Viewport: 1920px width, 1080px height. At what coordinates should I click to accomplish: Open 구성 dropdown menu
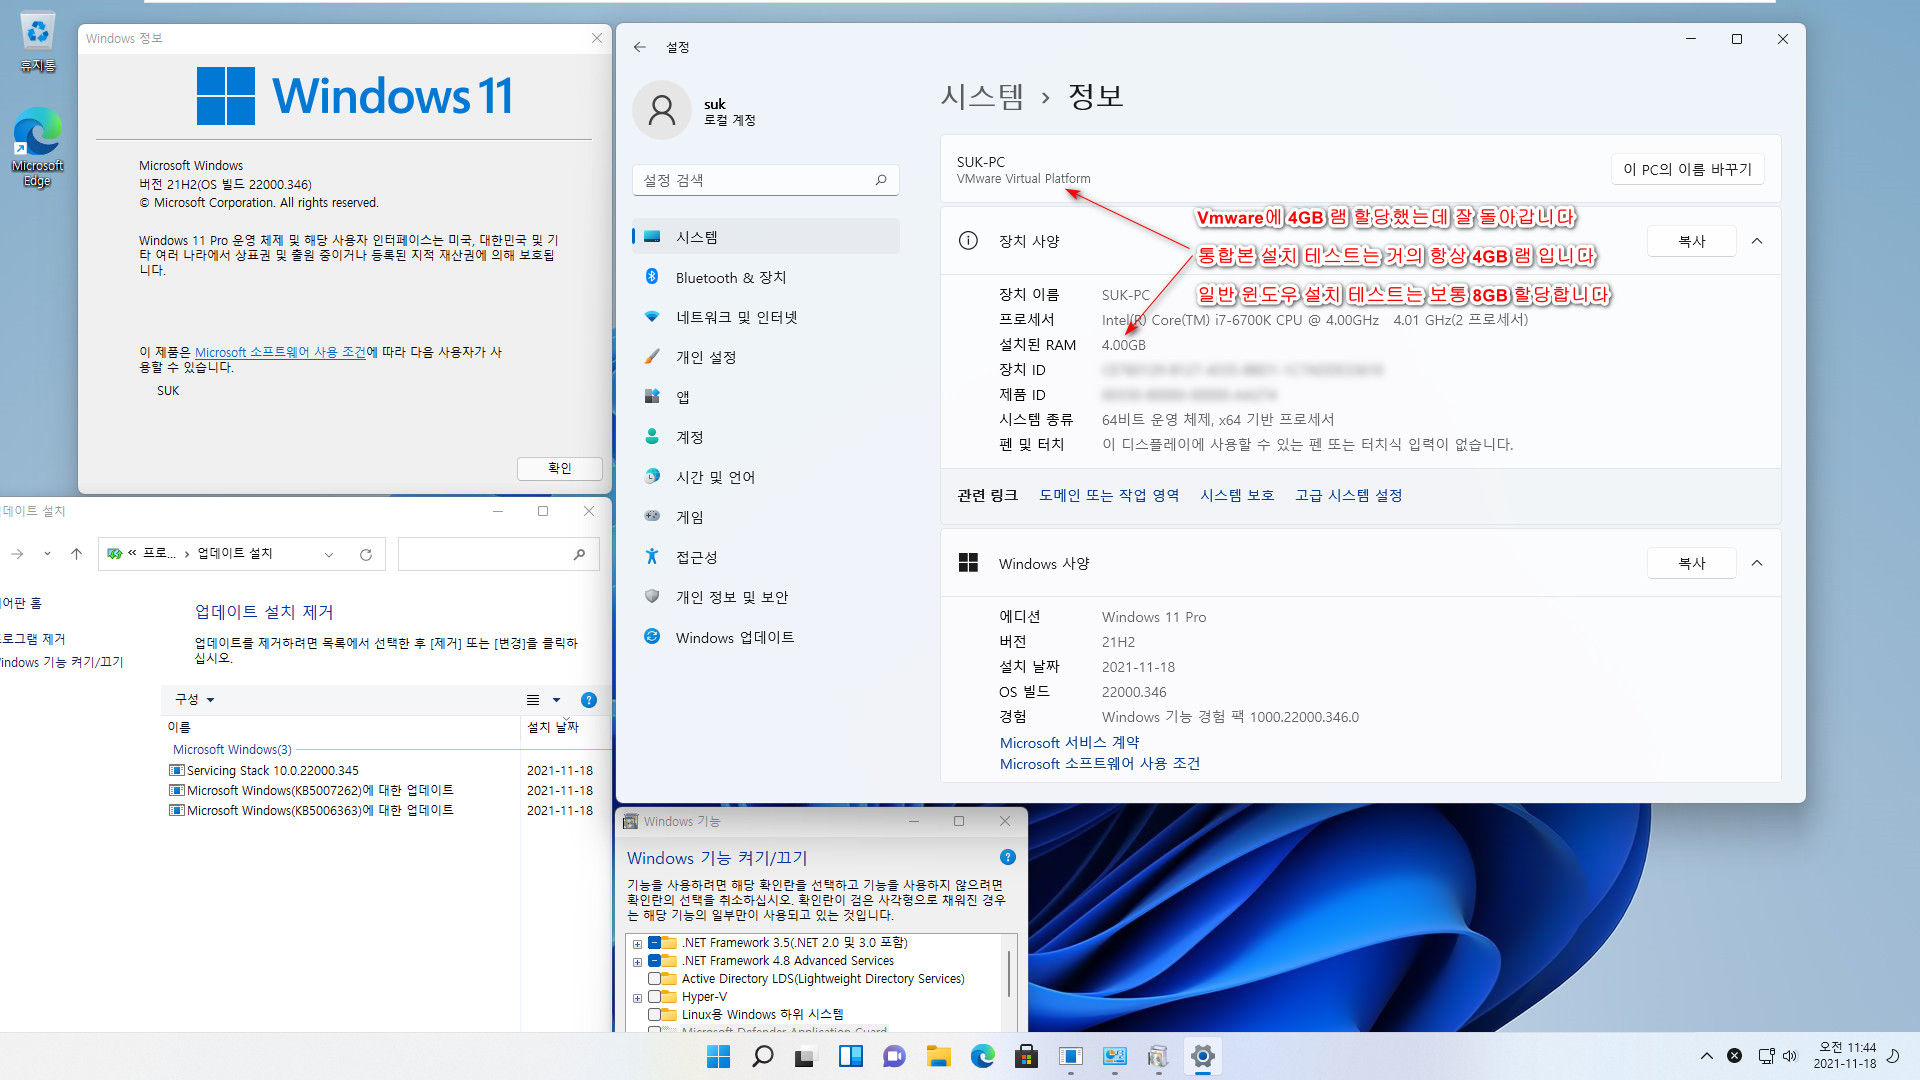pos(195,699)
